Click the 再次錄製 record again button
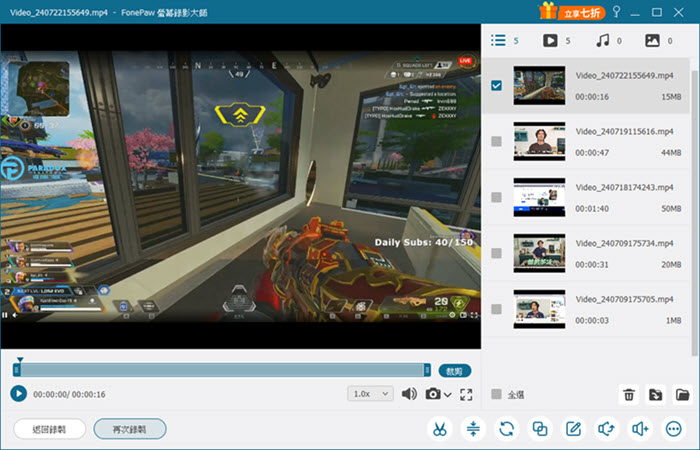 (x=130, y=429)
